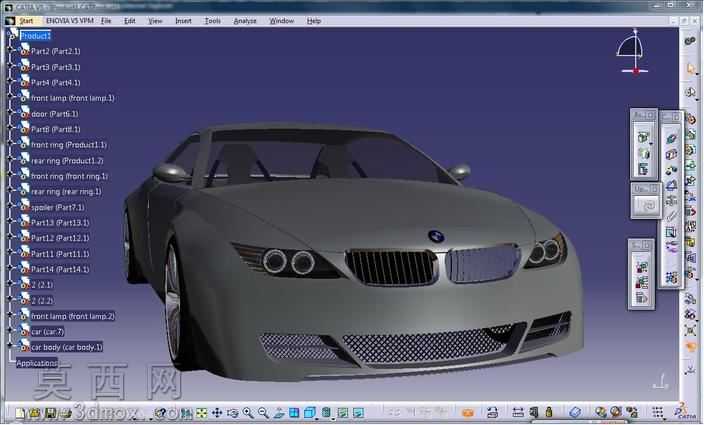
Task: Select front ring (Product1.1) in tree
Action: [x=69, y=145]
